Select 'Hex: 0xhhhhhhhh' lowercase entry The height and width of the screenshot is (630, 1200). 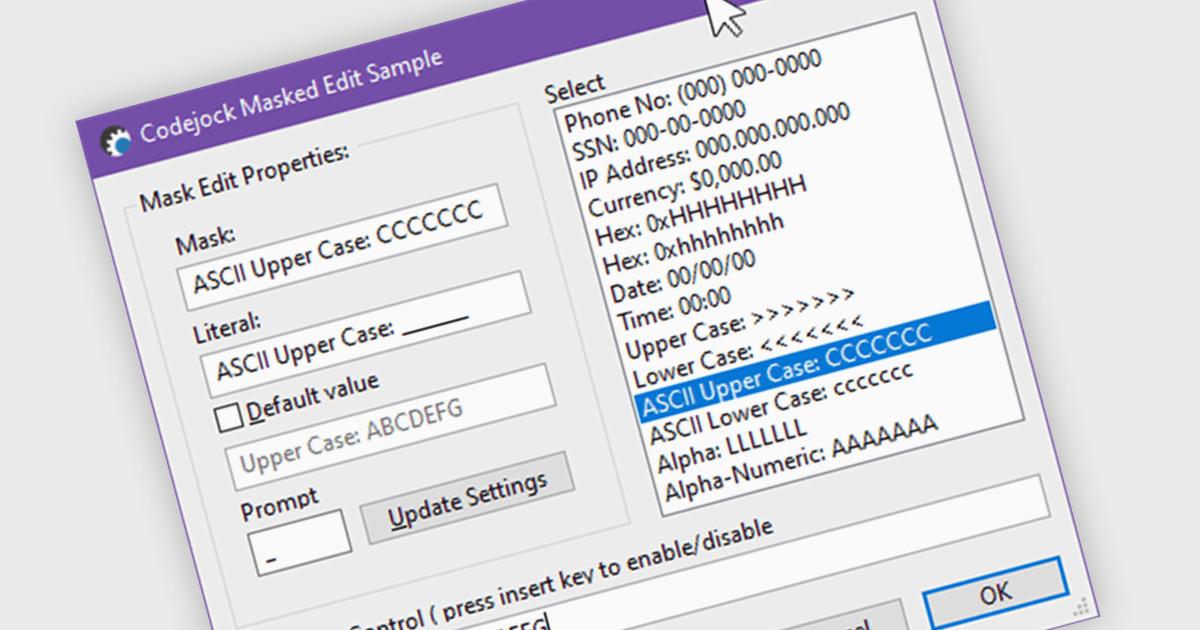(694, 243)
